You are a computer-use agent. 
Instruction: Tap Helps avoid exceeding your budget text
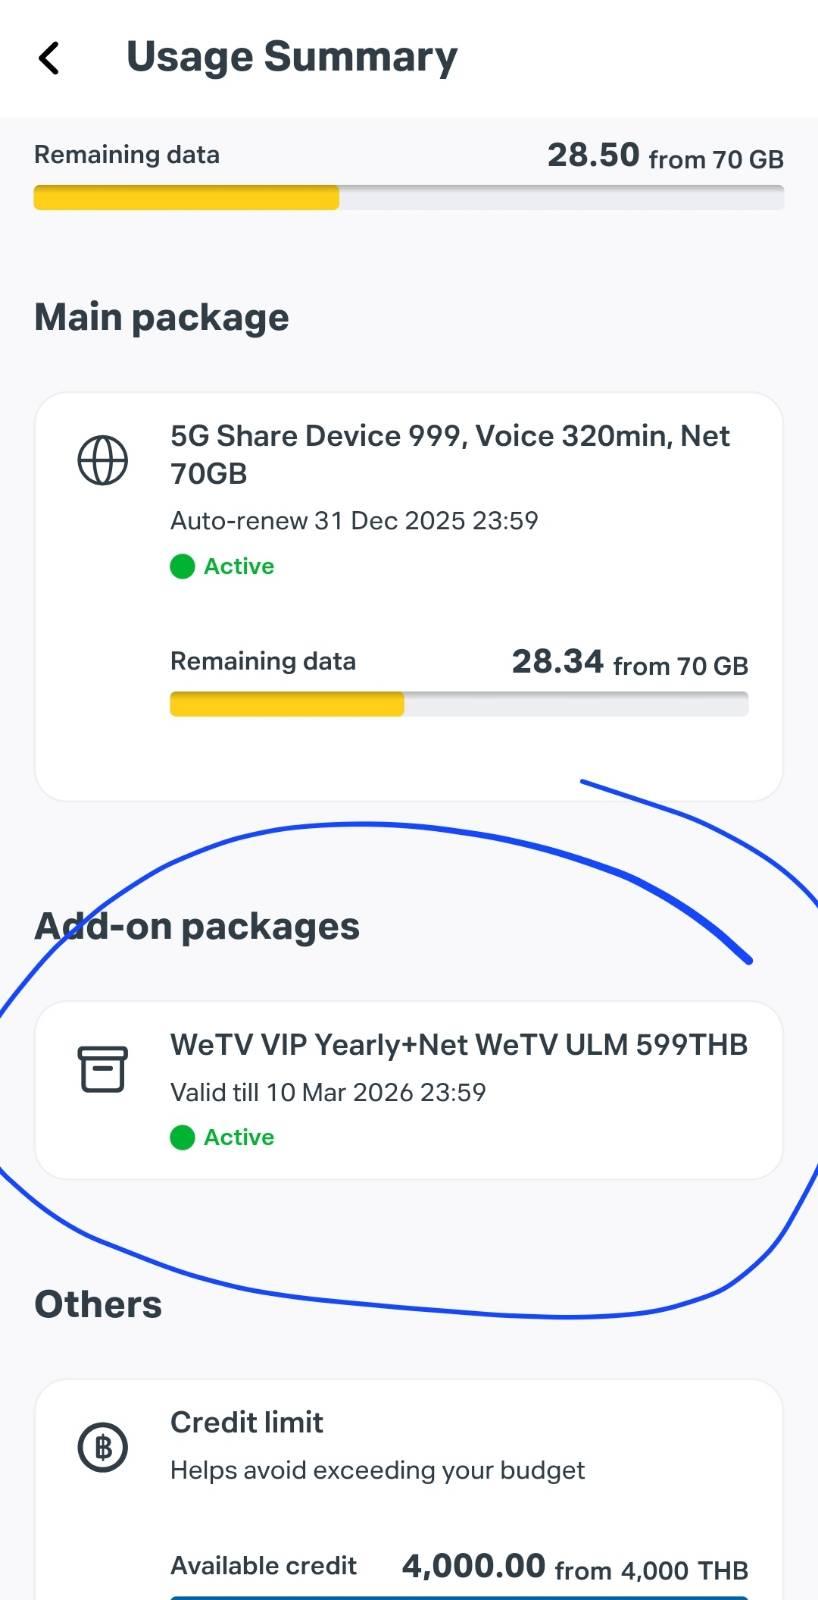[378, 1470]
